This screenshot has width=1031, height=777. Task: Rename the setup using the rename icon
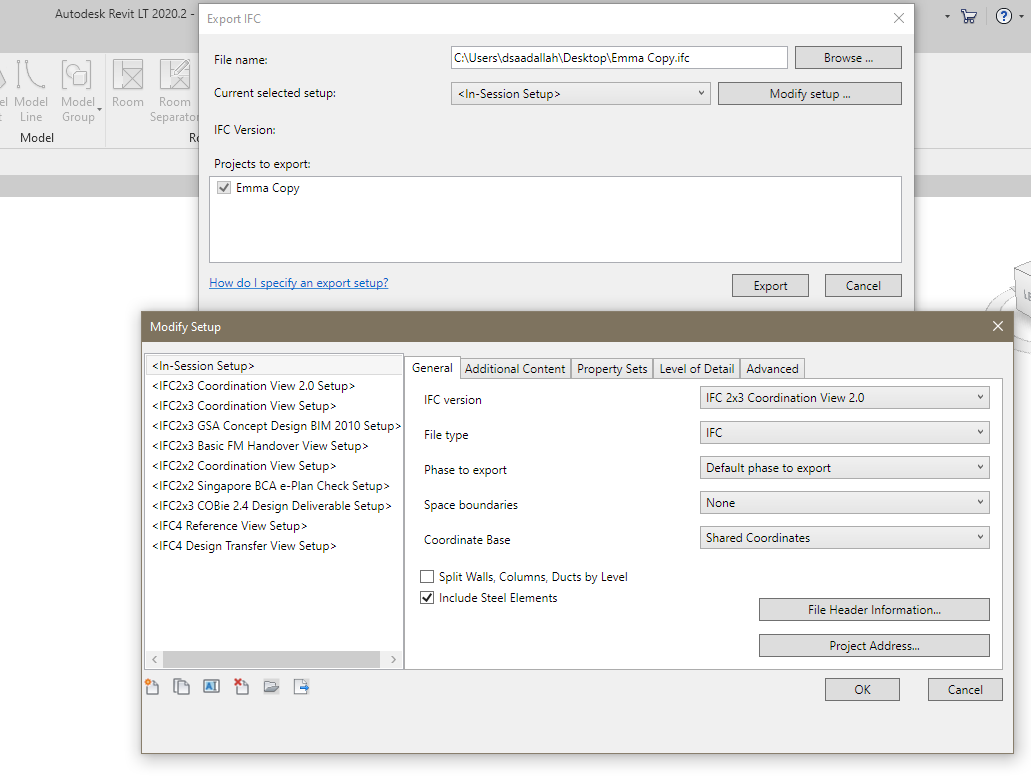point(211,686)
